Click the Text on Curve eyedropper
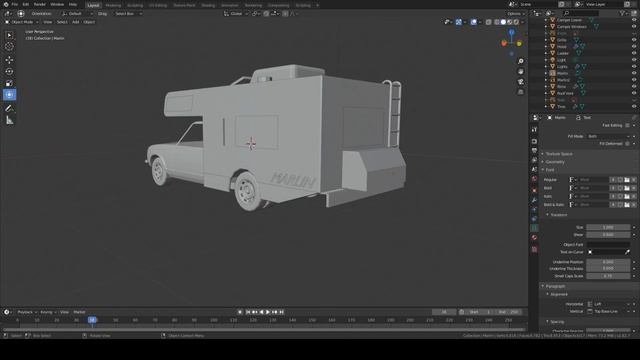This screenshot has height=360, width=640. tap(627, 252)
